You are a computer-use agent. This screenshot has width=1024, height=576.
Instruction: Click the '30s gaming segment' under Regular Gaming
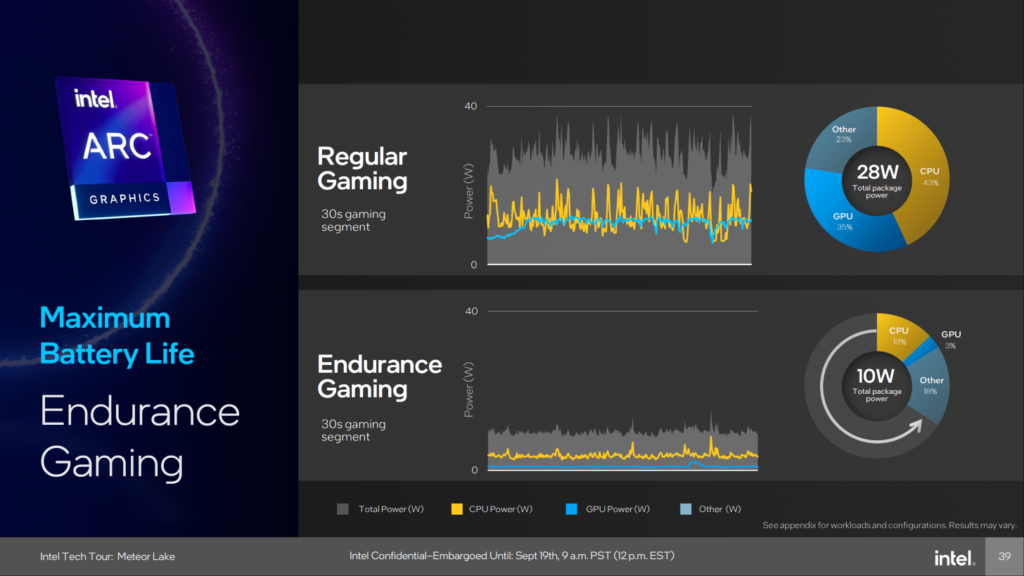coord(353,221)
